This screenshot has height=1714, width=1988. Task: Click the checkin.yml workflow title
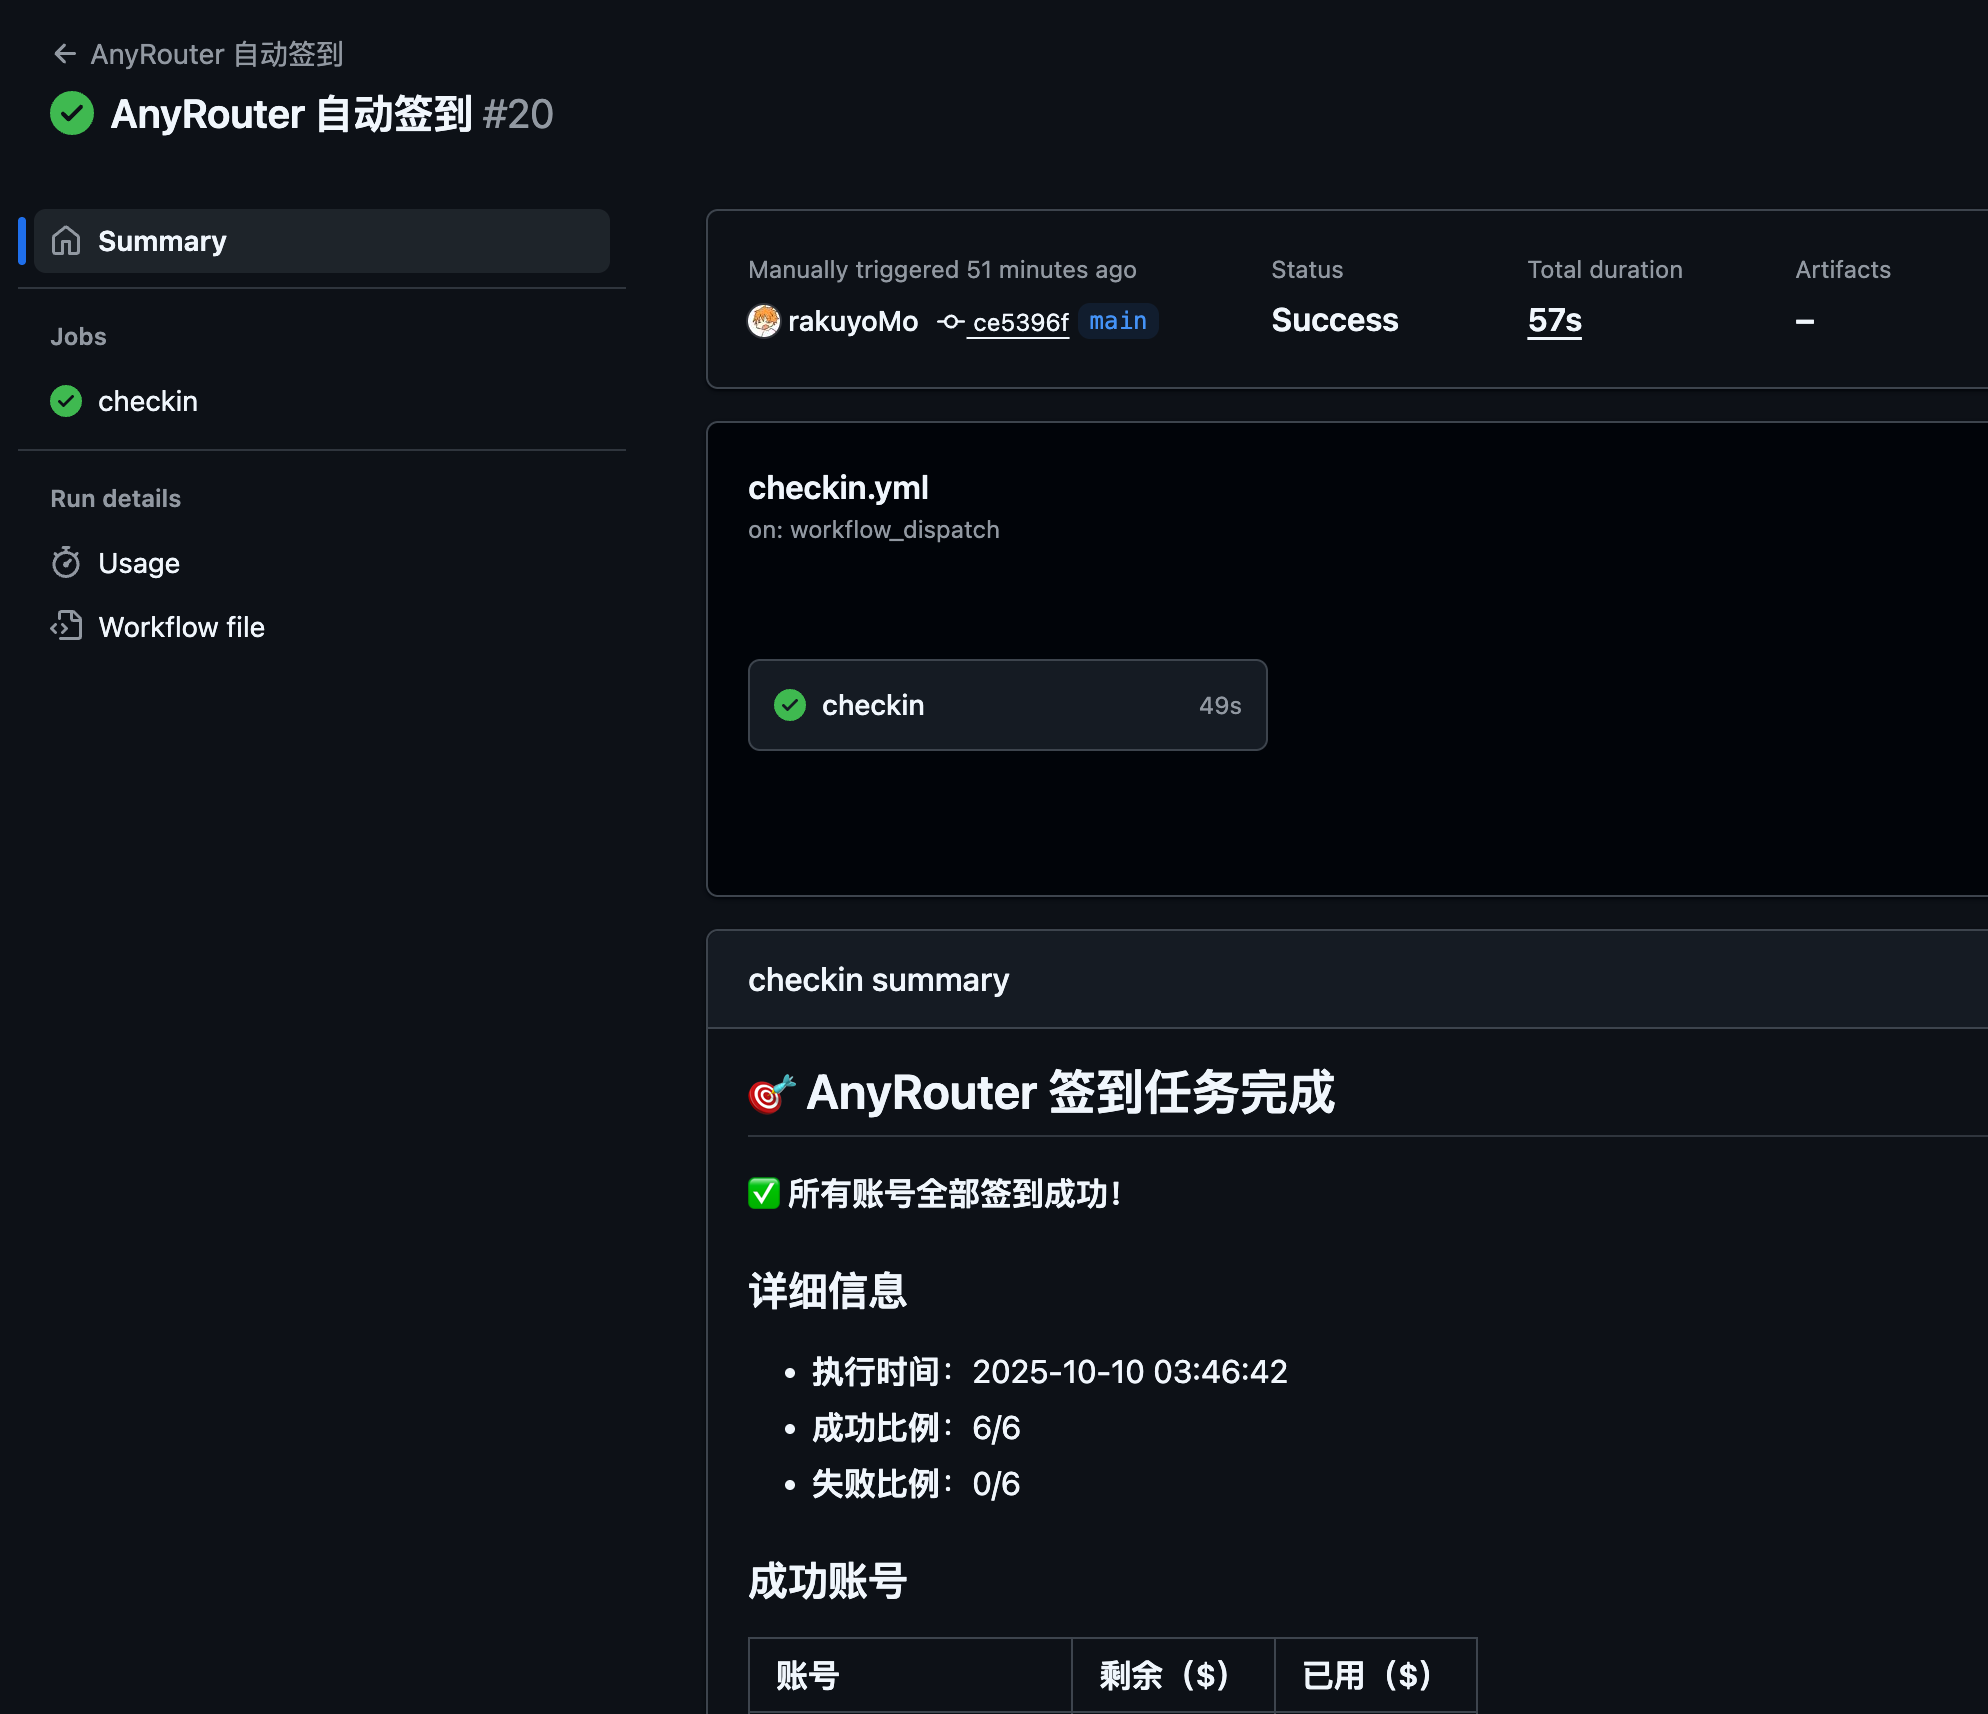coord(838,488)
